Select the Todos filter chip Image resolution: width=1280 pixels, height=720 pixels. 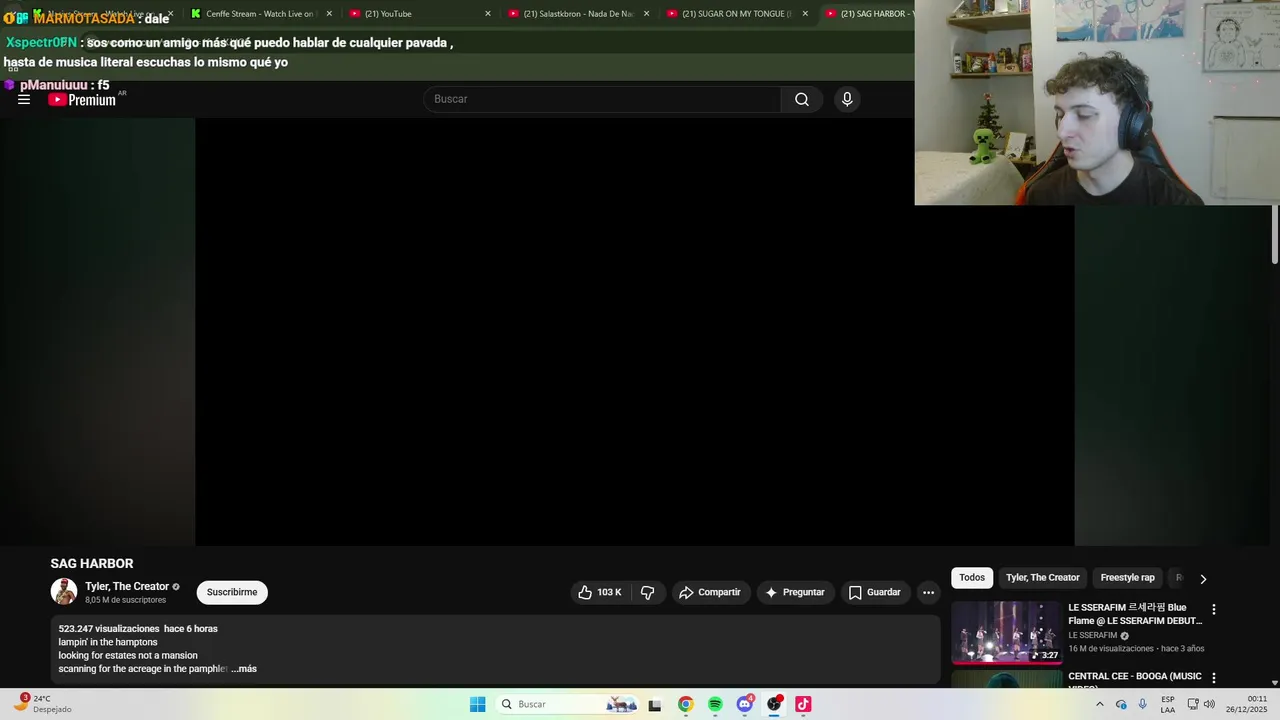click(x=972, y=578)
